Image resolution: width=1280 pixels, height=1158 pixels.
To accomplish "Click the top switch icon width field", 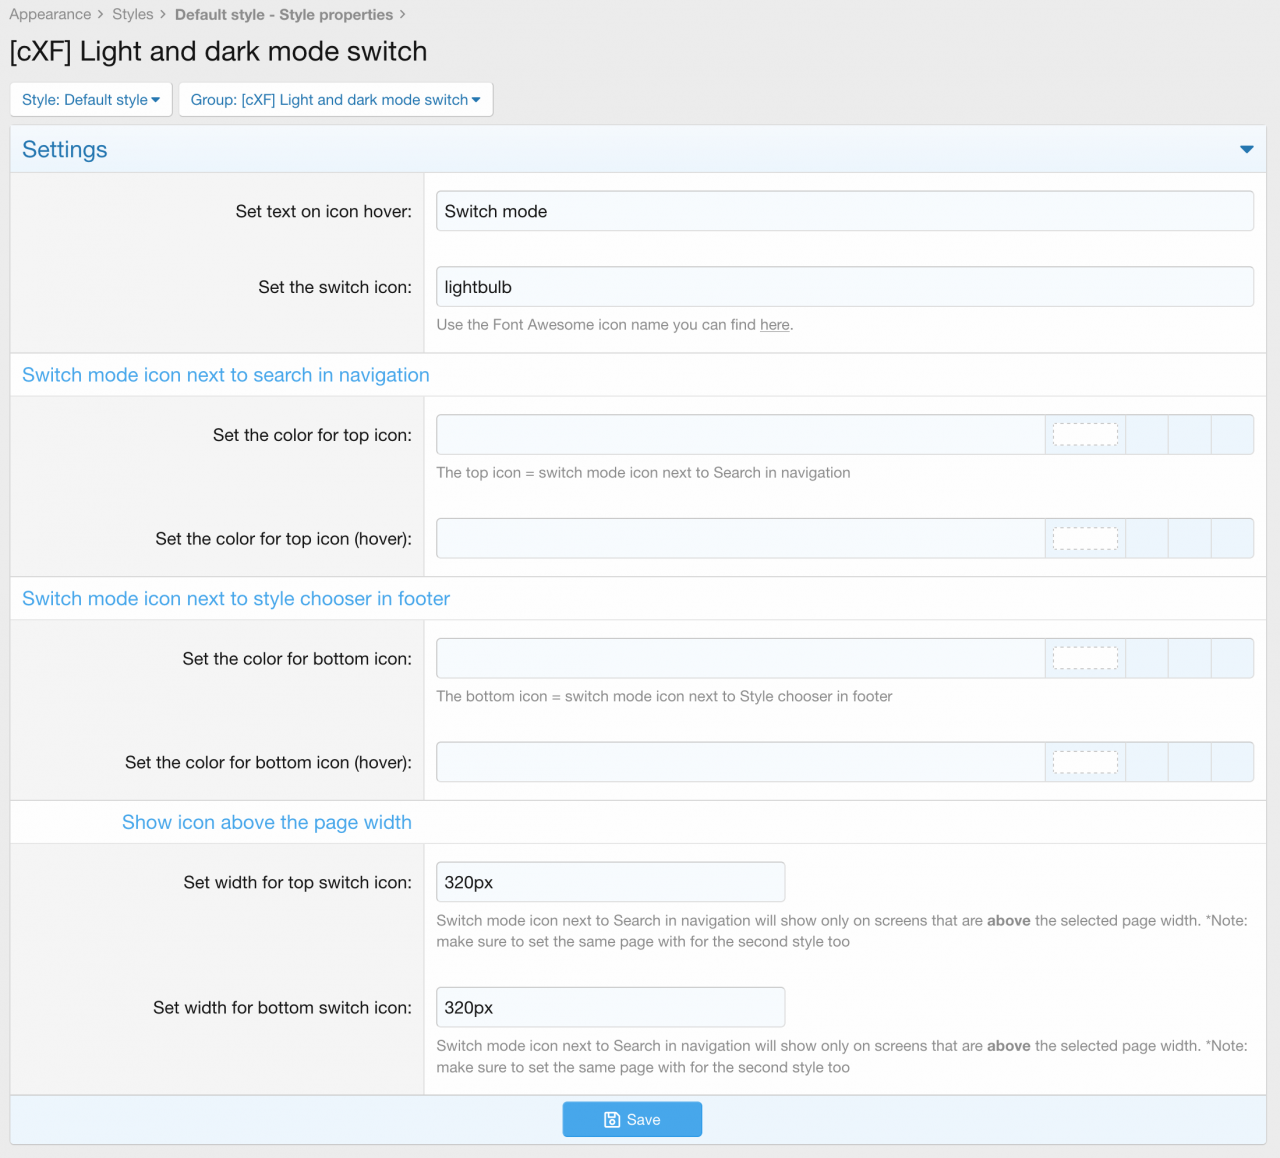I will (610, 882).
